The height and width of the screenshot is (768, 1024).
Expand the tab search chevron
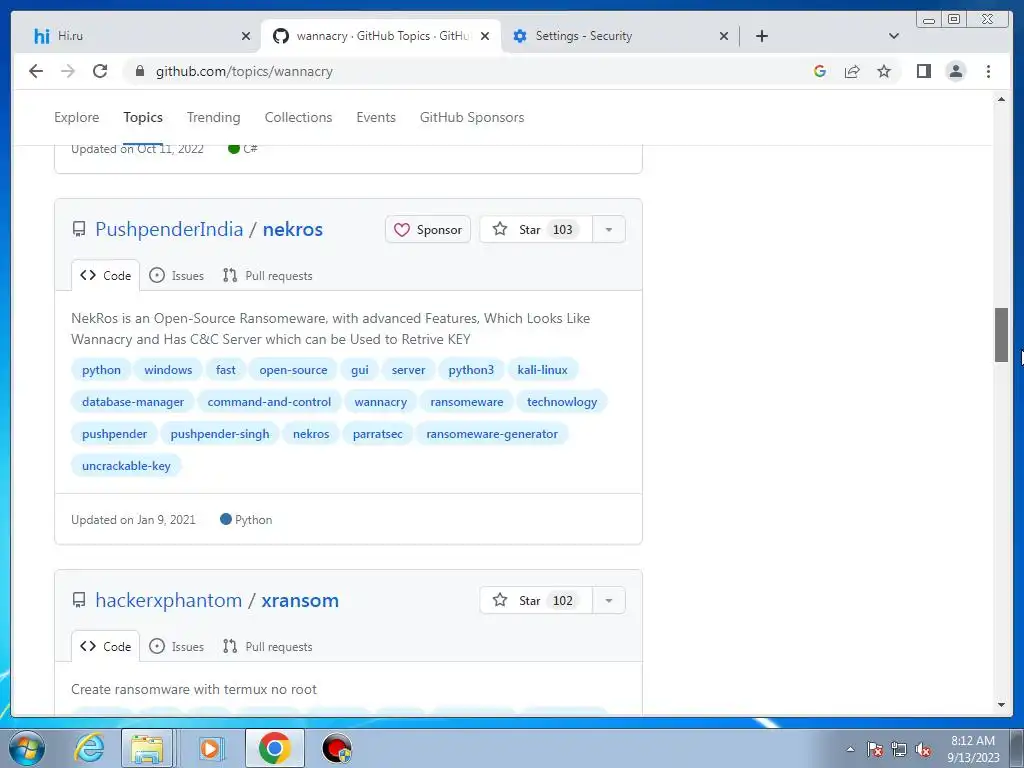pos(893,36)
